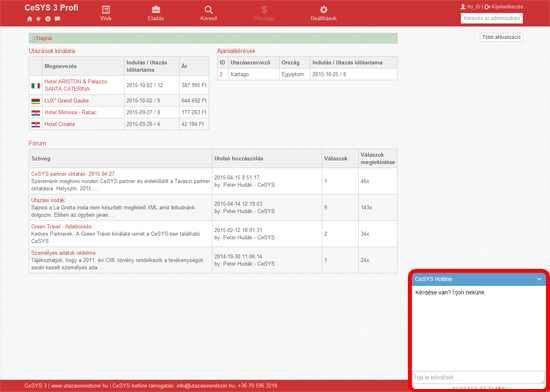Viewport: 550px width, 392px height.
Task: Open the Beállítások menu label
Action: 323,19
